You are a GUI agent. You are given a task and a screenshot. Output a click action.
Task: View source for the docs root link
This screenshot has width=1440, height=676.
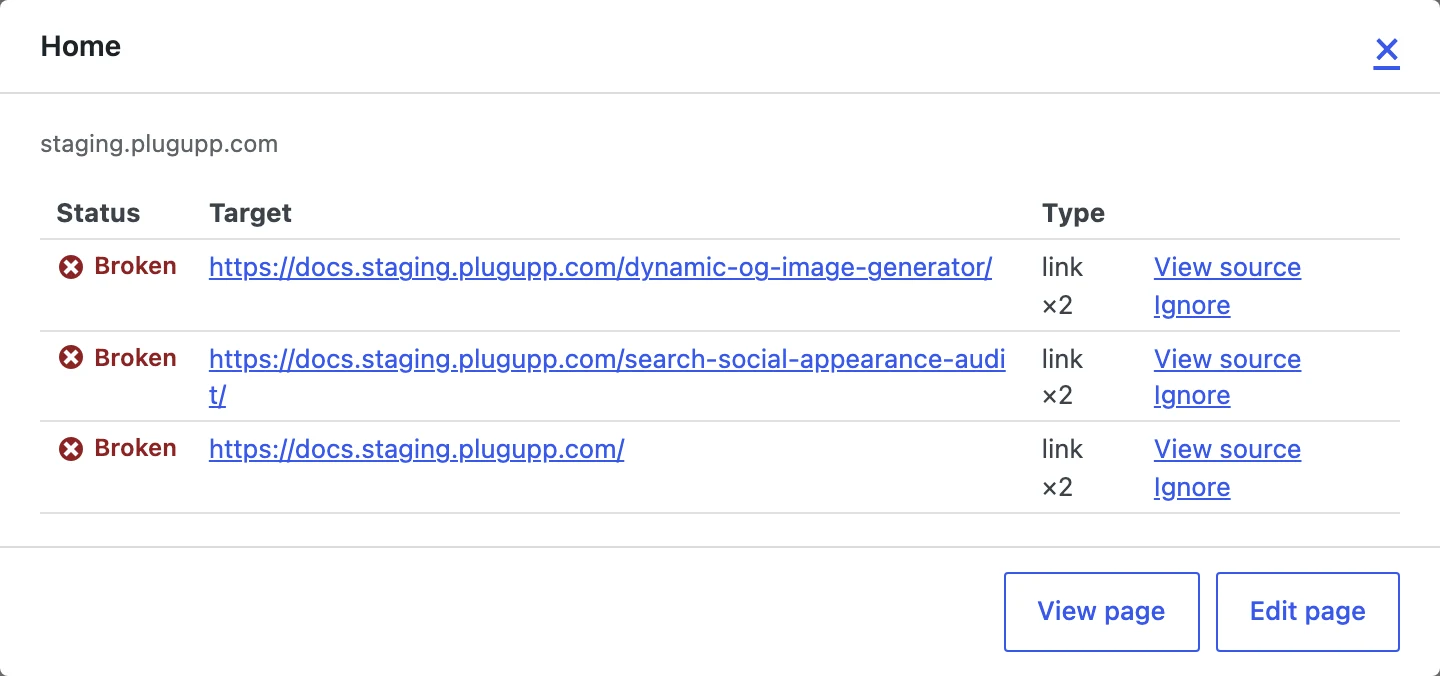tap(1227, 449)
